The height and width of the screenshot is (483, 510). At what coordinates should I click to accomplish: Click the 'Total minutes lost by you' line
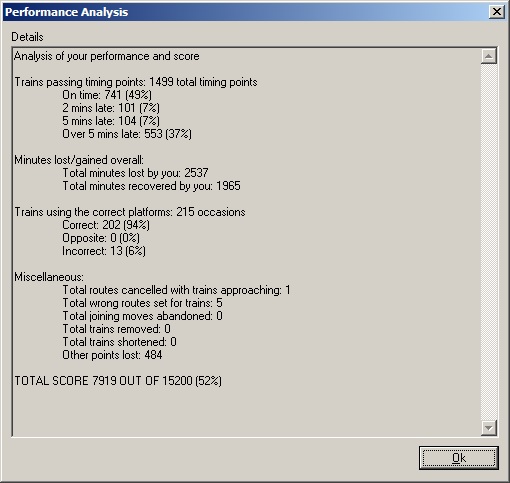[135, 173]
